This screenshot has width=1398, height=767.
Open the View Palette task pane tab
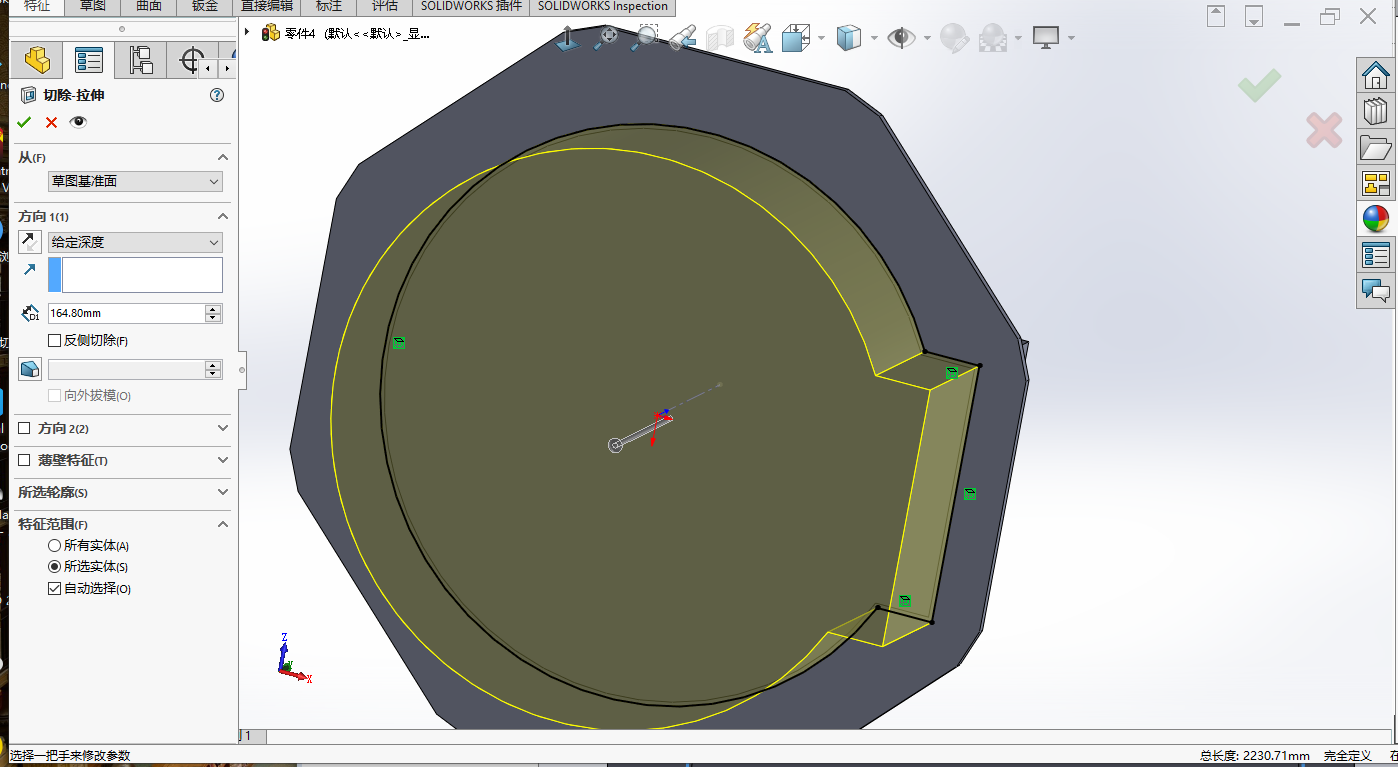[x=1376, y=183]
